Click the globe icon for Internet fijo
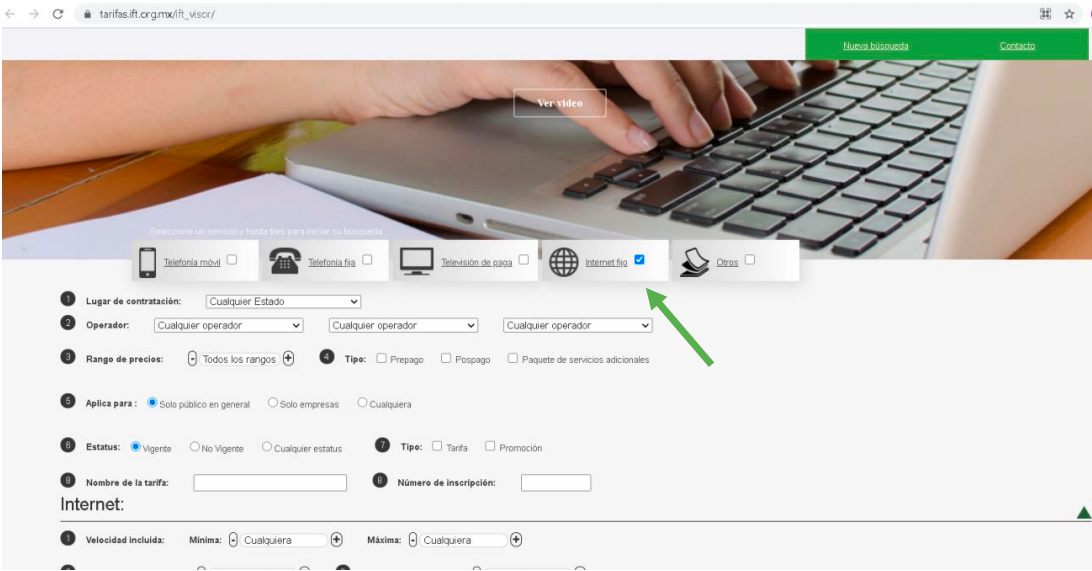 tap(563, 261)
